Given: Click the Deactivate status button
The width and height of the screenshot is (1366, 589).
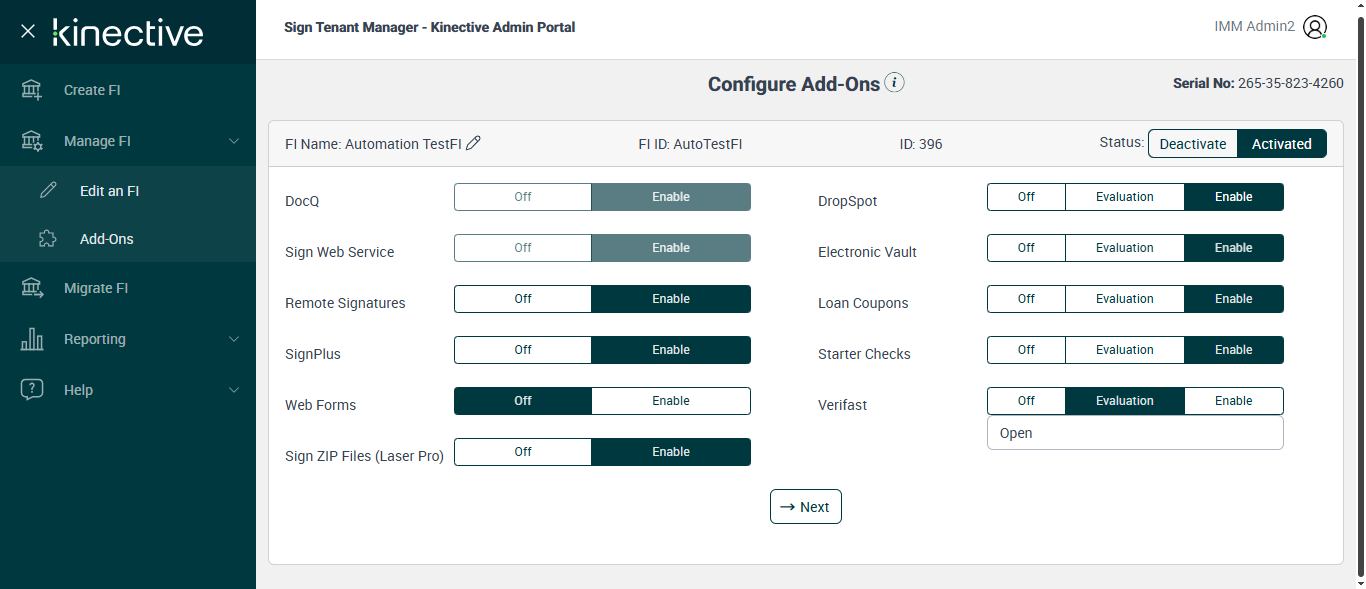Looking at the screenshot, I should click(x=1192, y=144).
